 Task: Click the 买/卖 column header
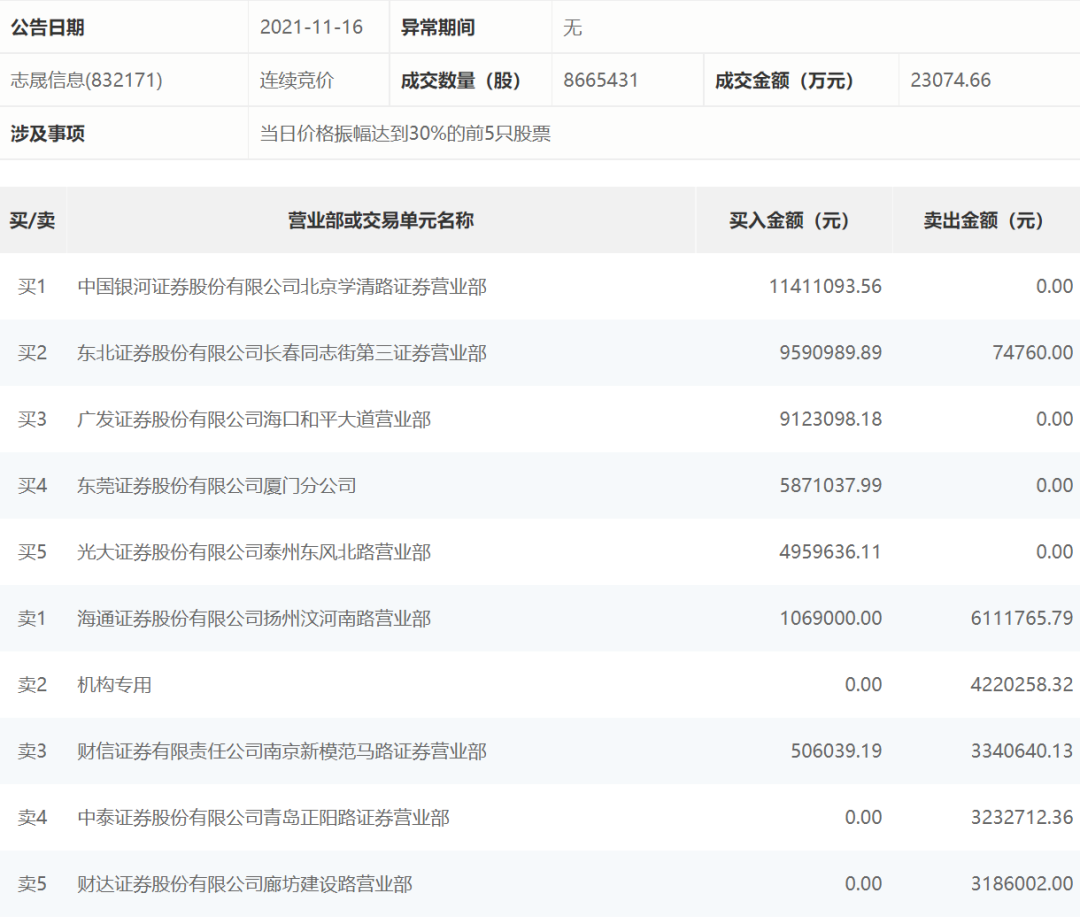coord(32,220)
